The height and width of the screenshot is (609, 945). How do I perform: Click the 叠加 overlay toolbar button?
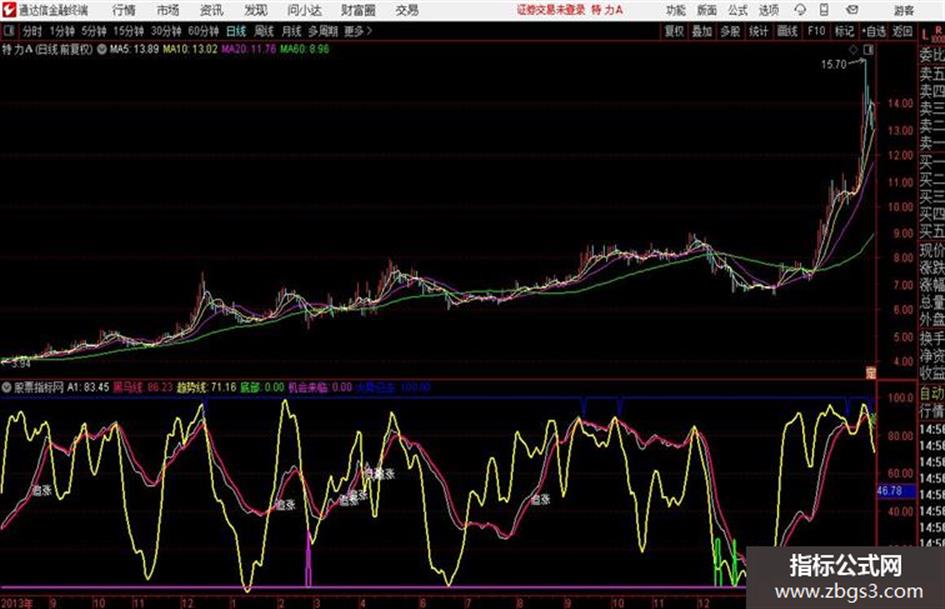click(x=702, y=31)
